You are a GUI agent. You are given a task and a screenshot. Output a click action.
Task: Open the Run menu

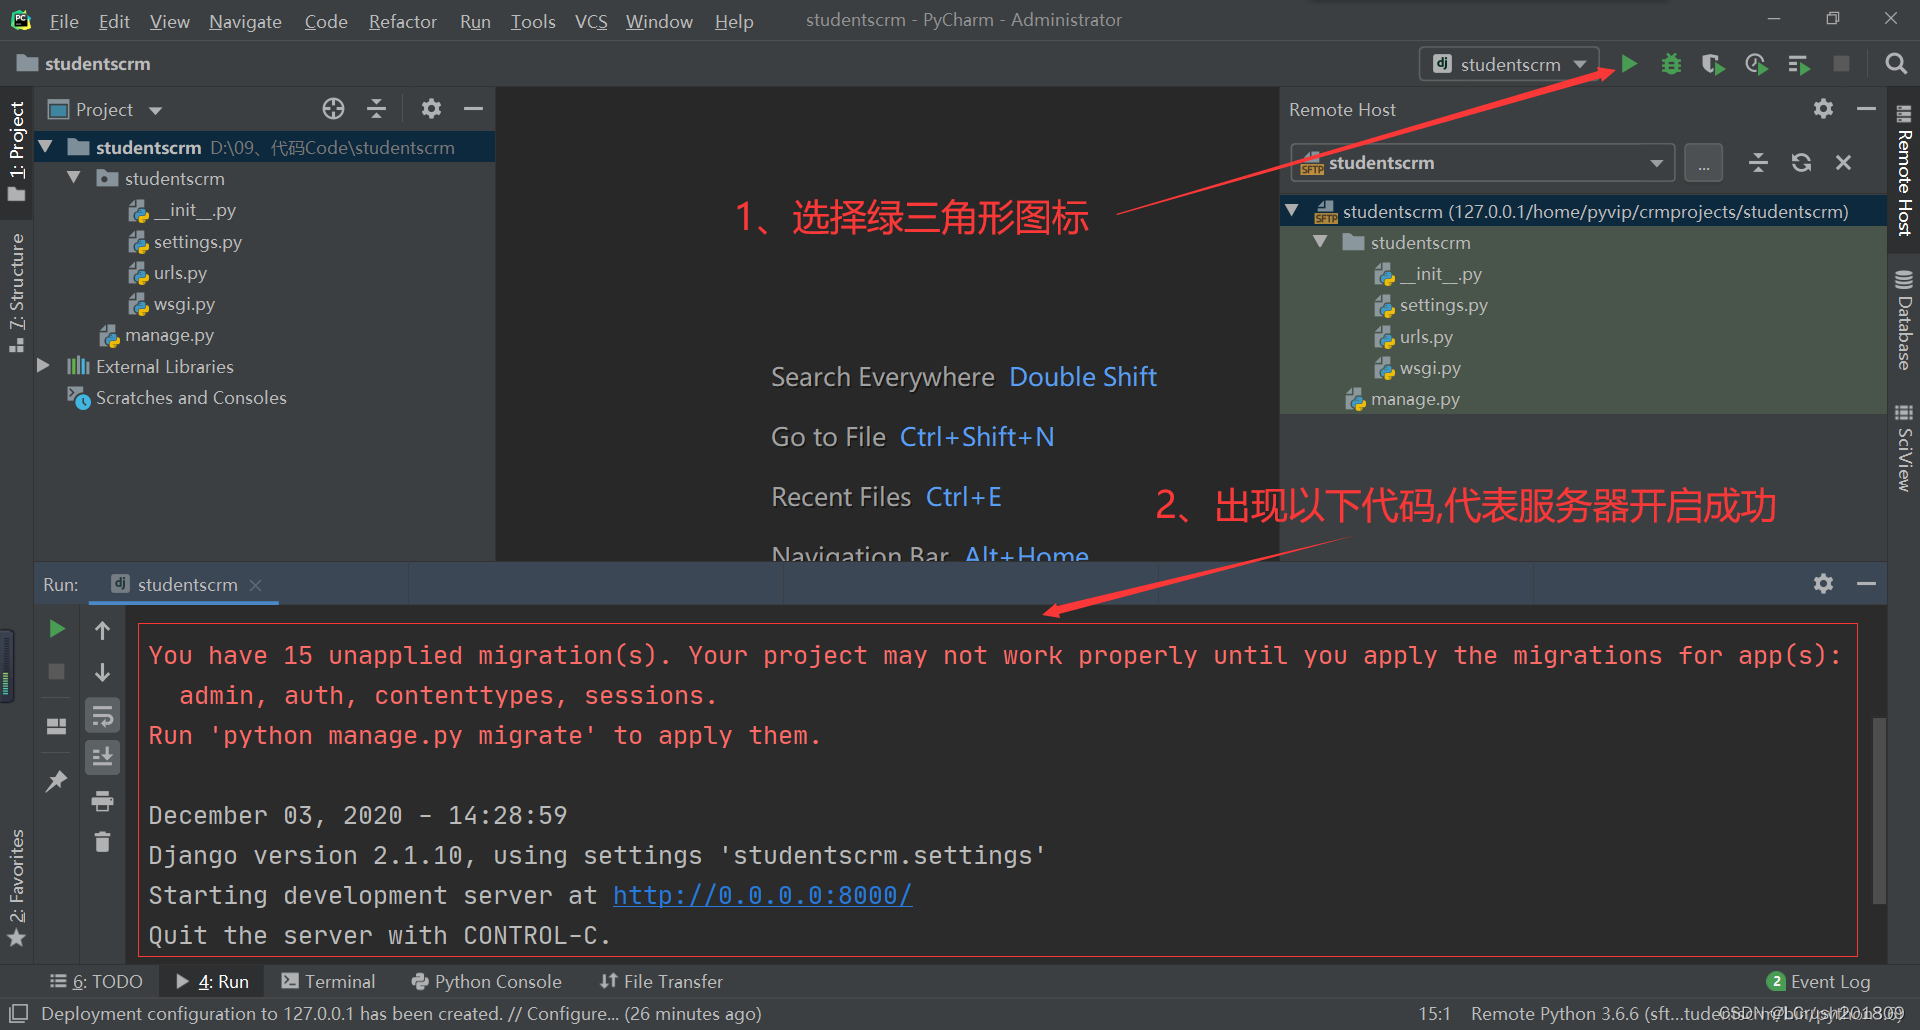[474, 21]
